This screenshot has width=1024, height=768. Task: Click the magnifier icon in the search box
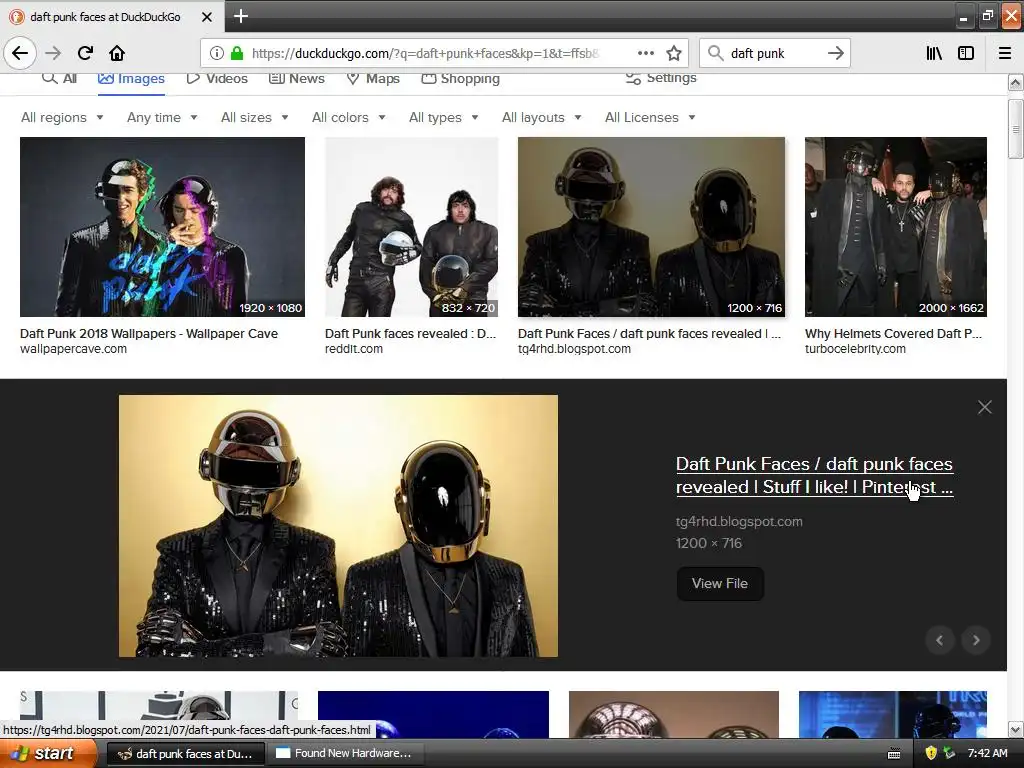tap(716, 53)
